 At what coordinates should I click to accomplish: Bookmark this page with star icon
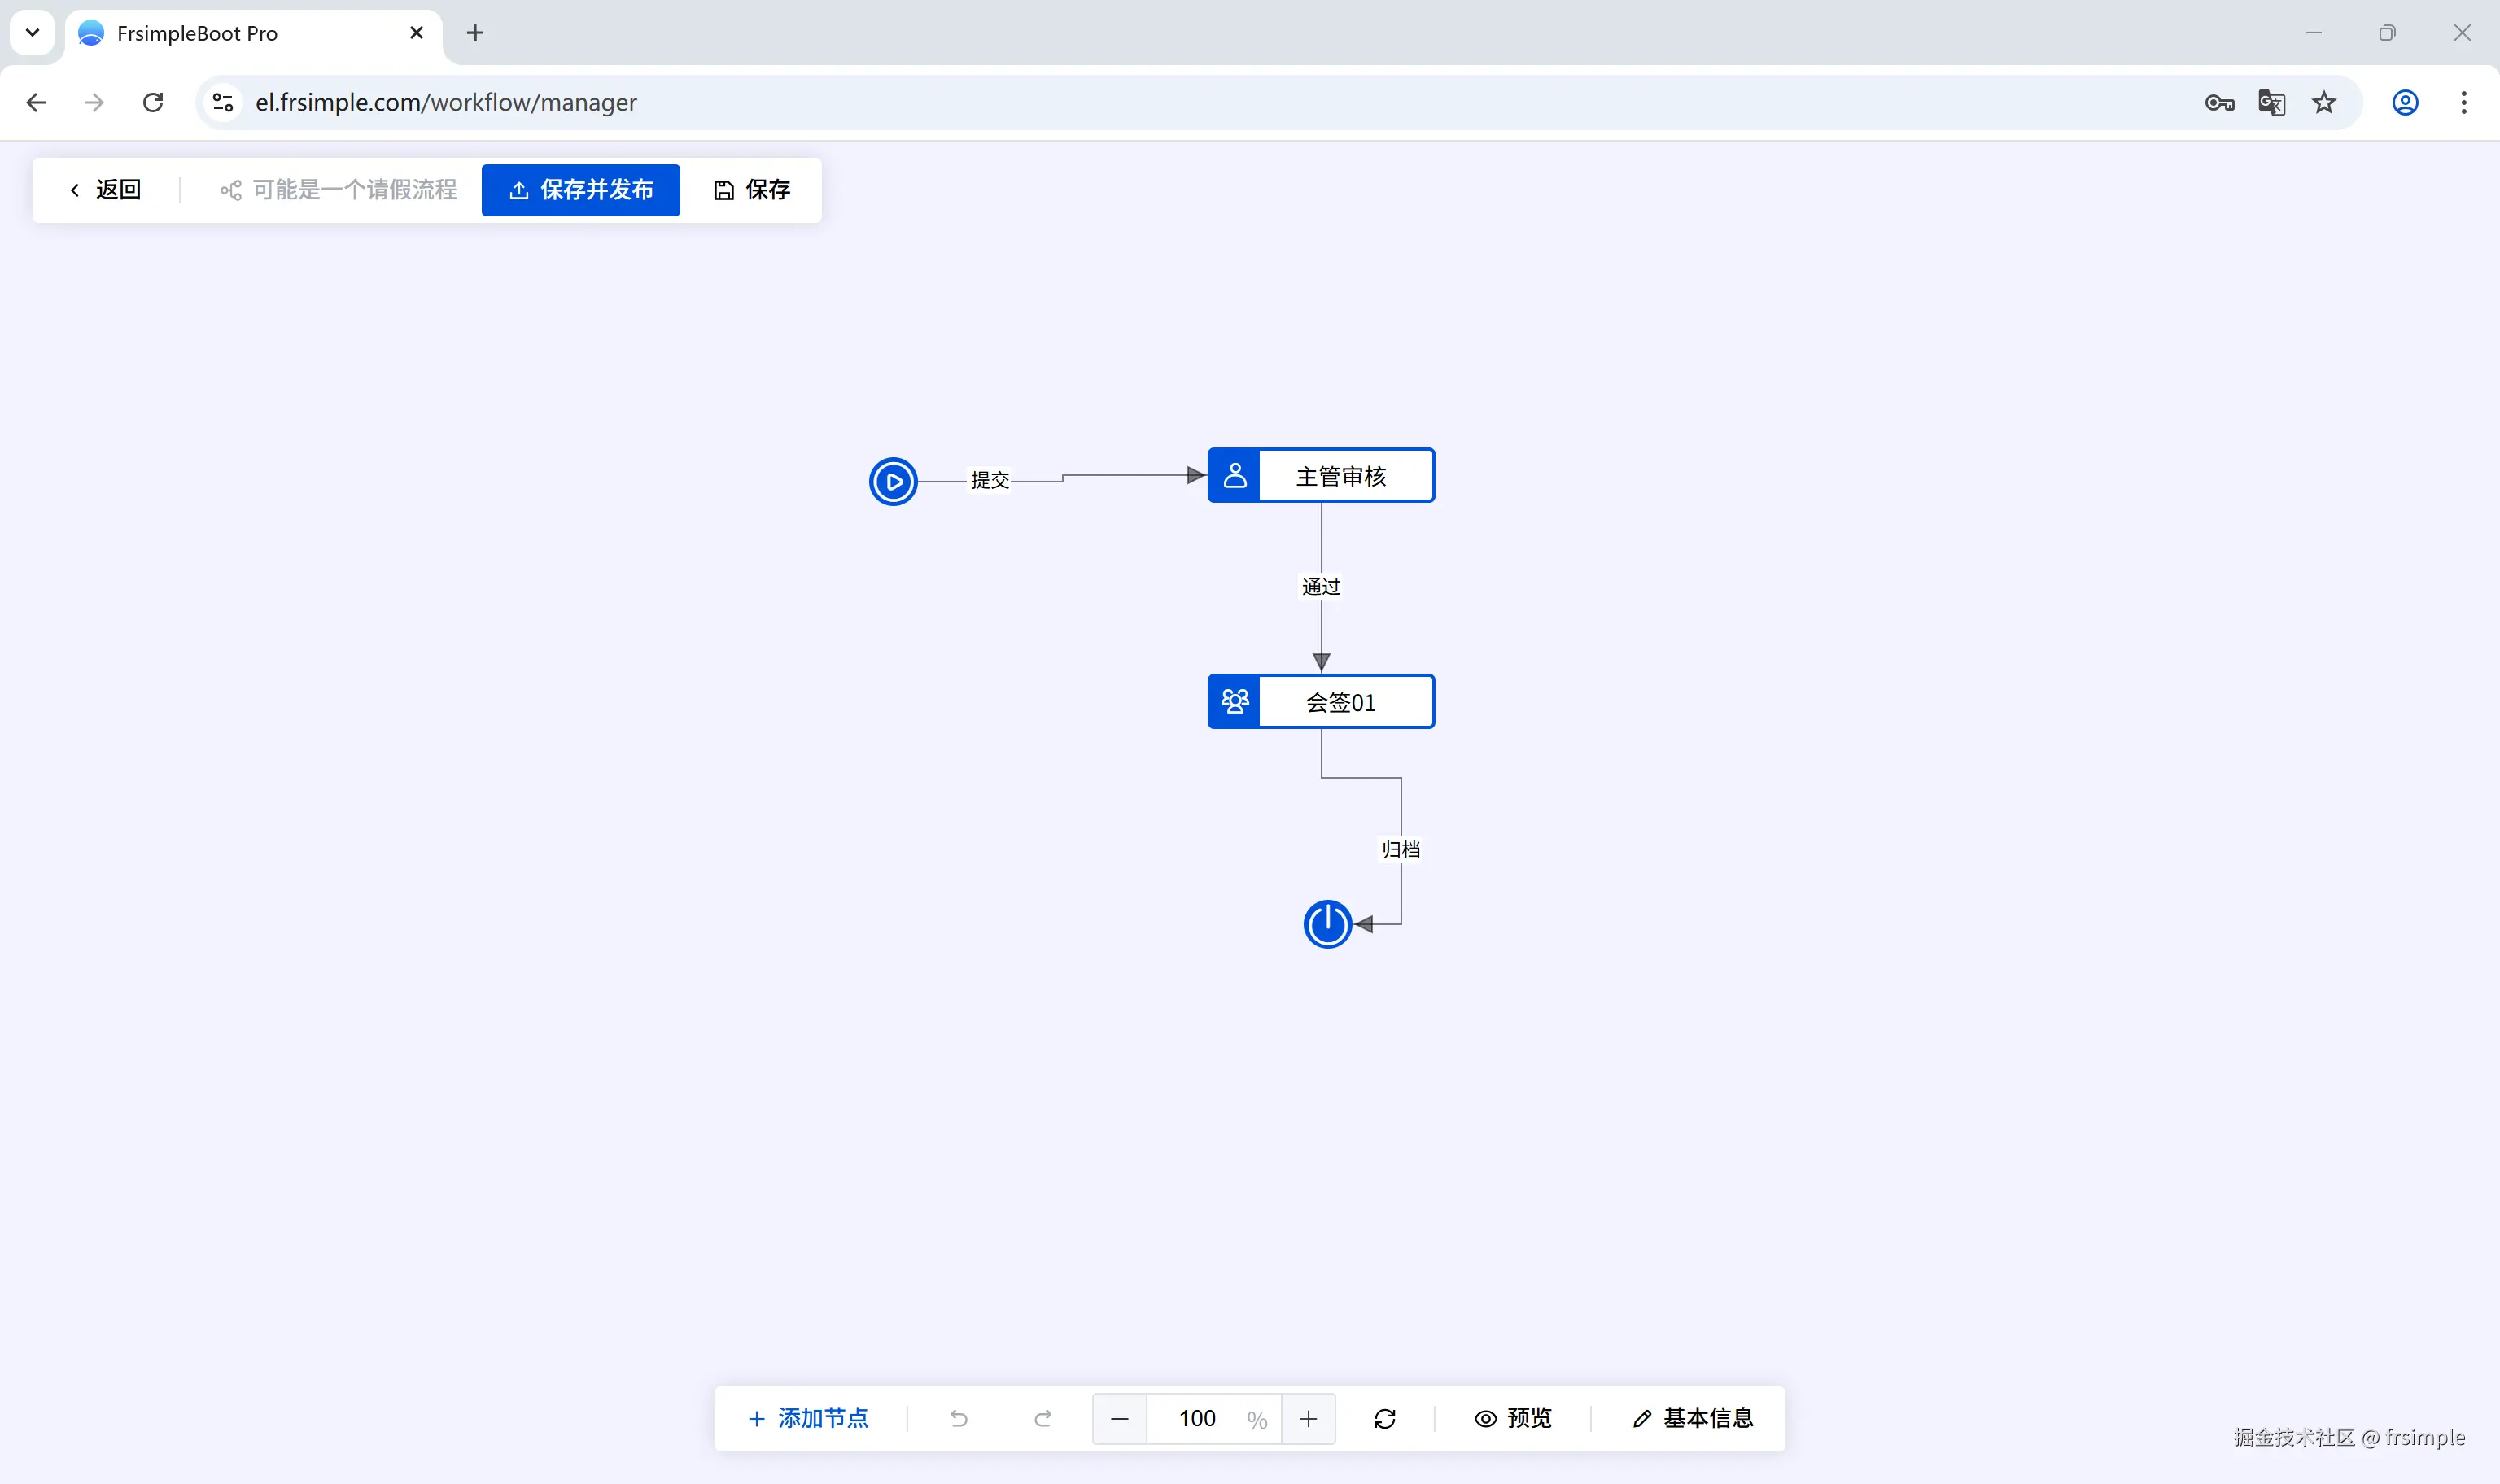tap(2323, 102)
